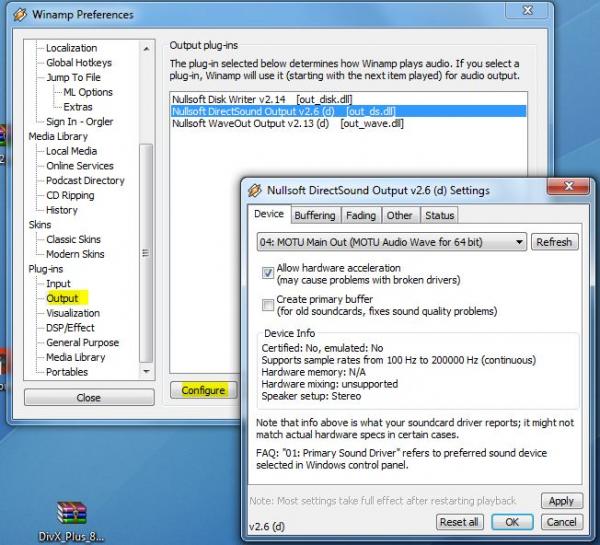The height and width of the screenshot is (545, 600).
Task: Switch to the Buffering tab
Action: click(x=315, y=215)
